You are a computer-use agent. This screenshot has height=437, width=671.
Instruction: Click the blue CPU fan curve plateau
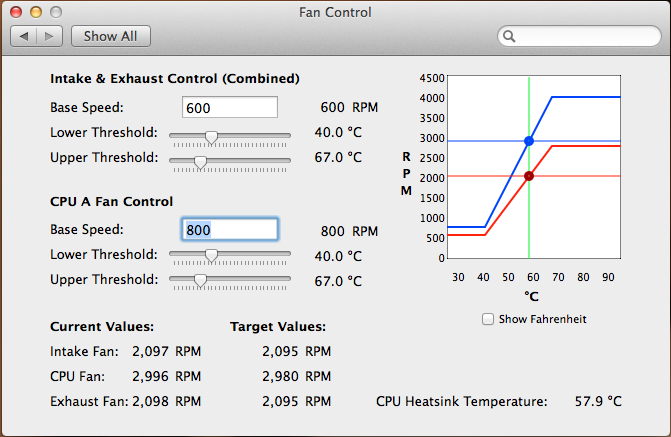(586, 97)
